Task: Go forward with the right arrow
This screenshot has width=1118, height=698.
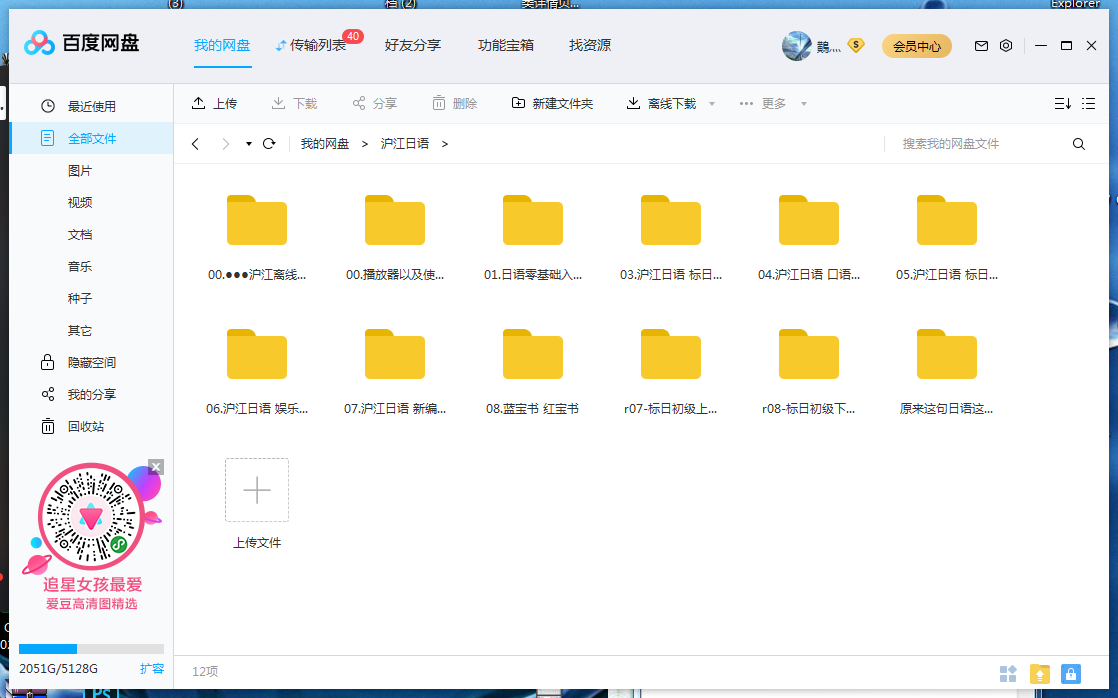Action: 225,144
